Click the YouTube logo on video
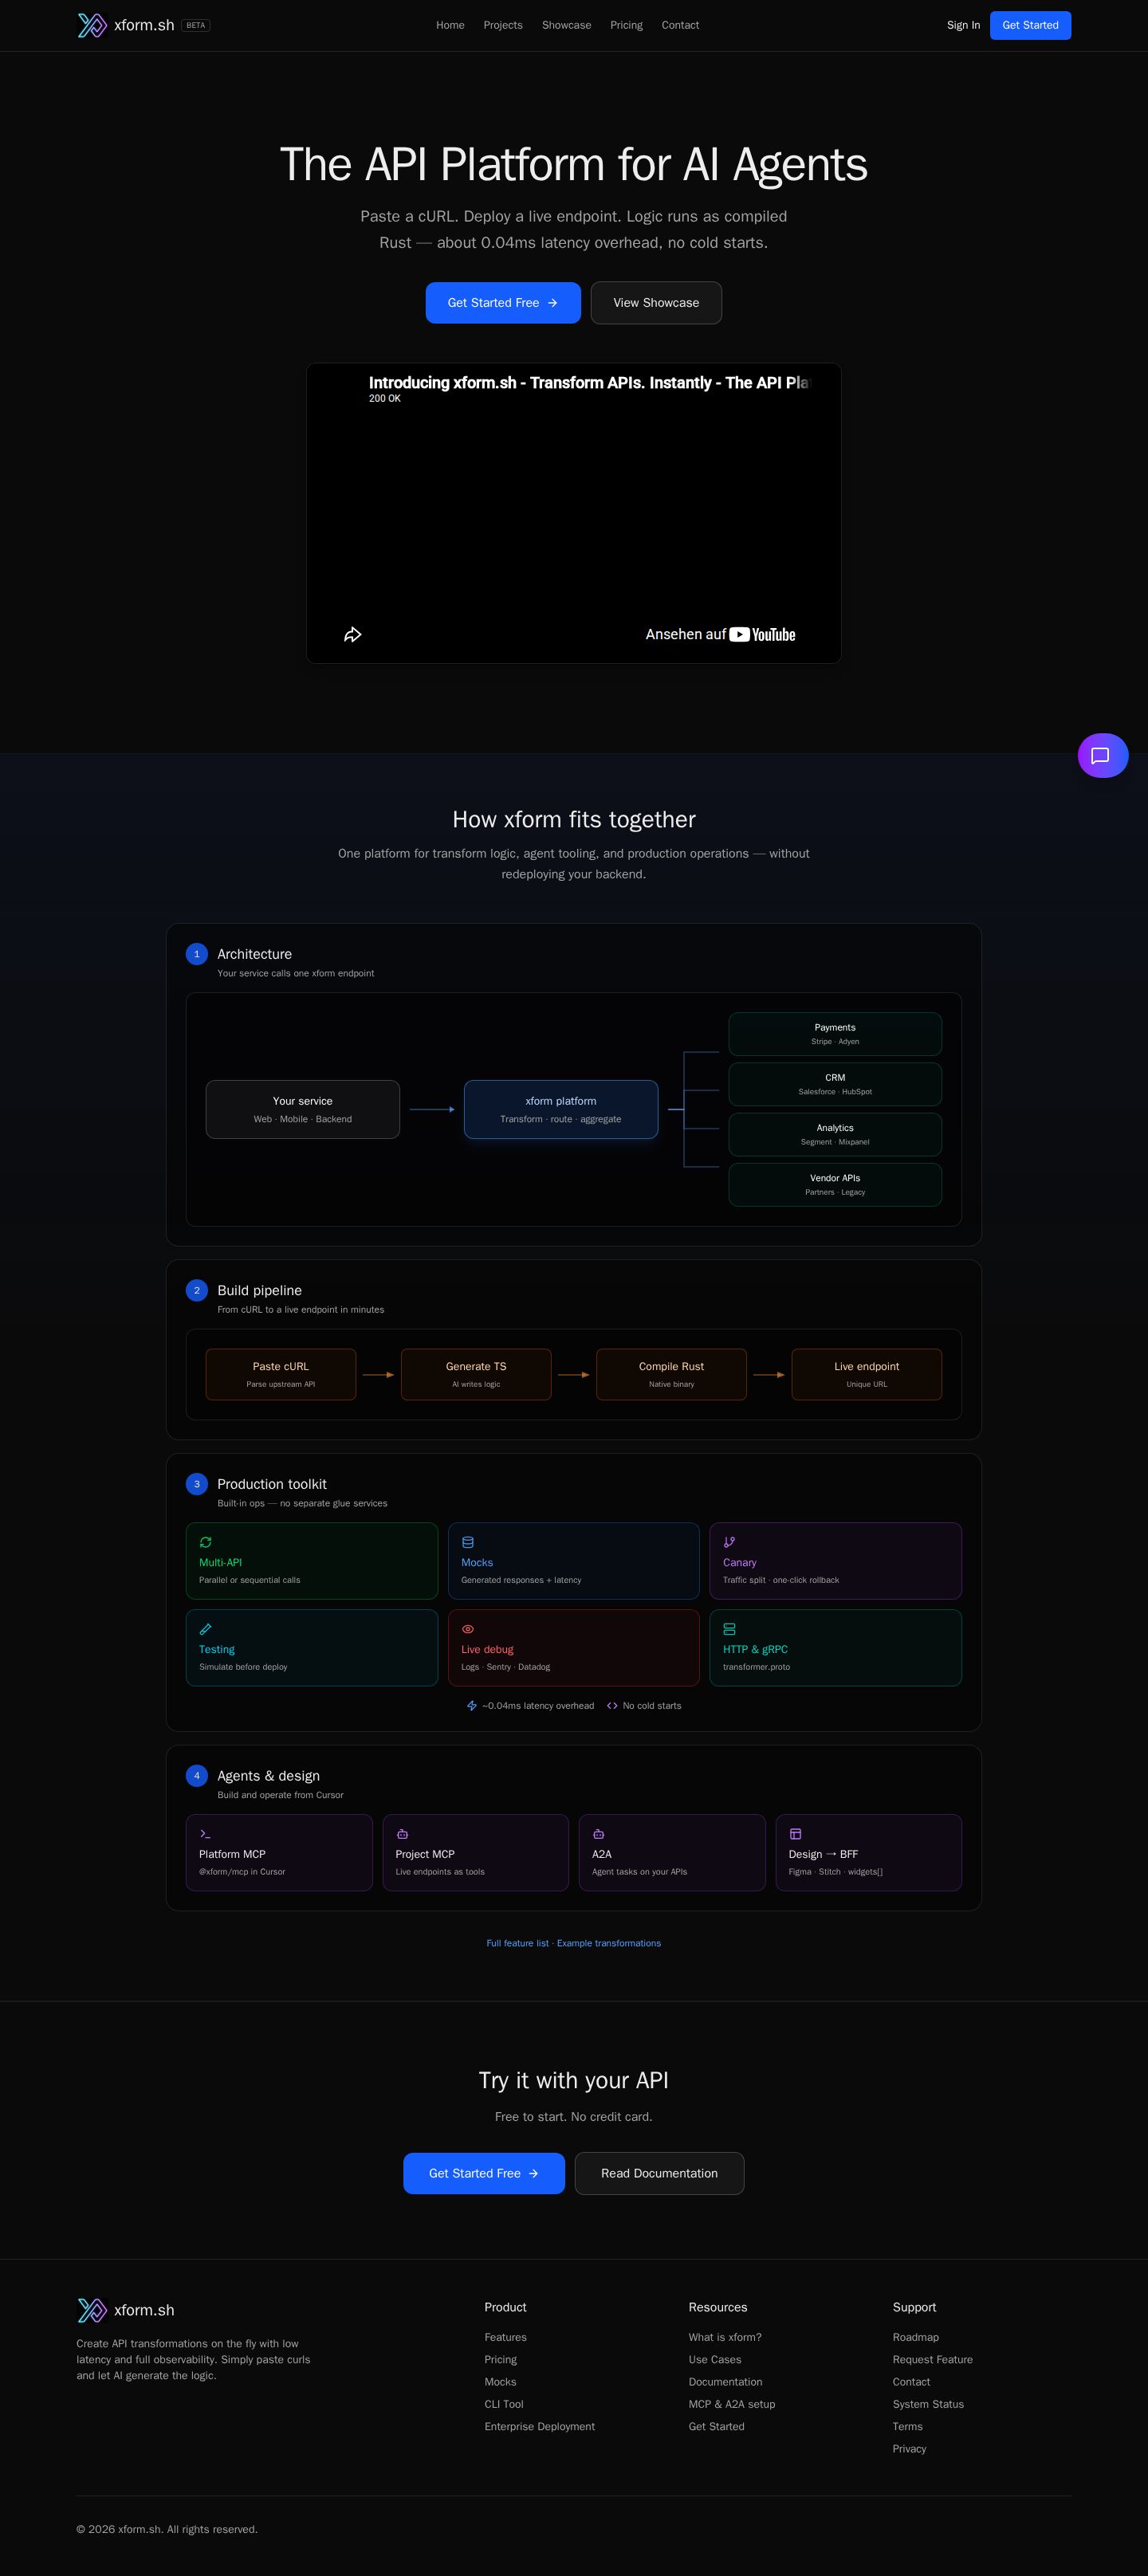This screenshot has width=1148, height=2576. [762, 634]
